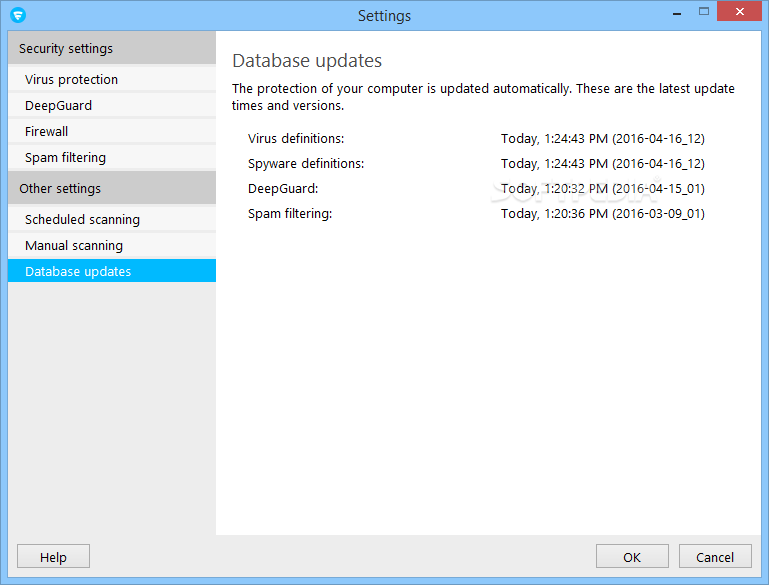This screenshot has width=769, height=585.
Task: Click the Virus definitions label
Action: point(296,139)
